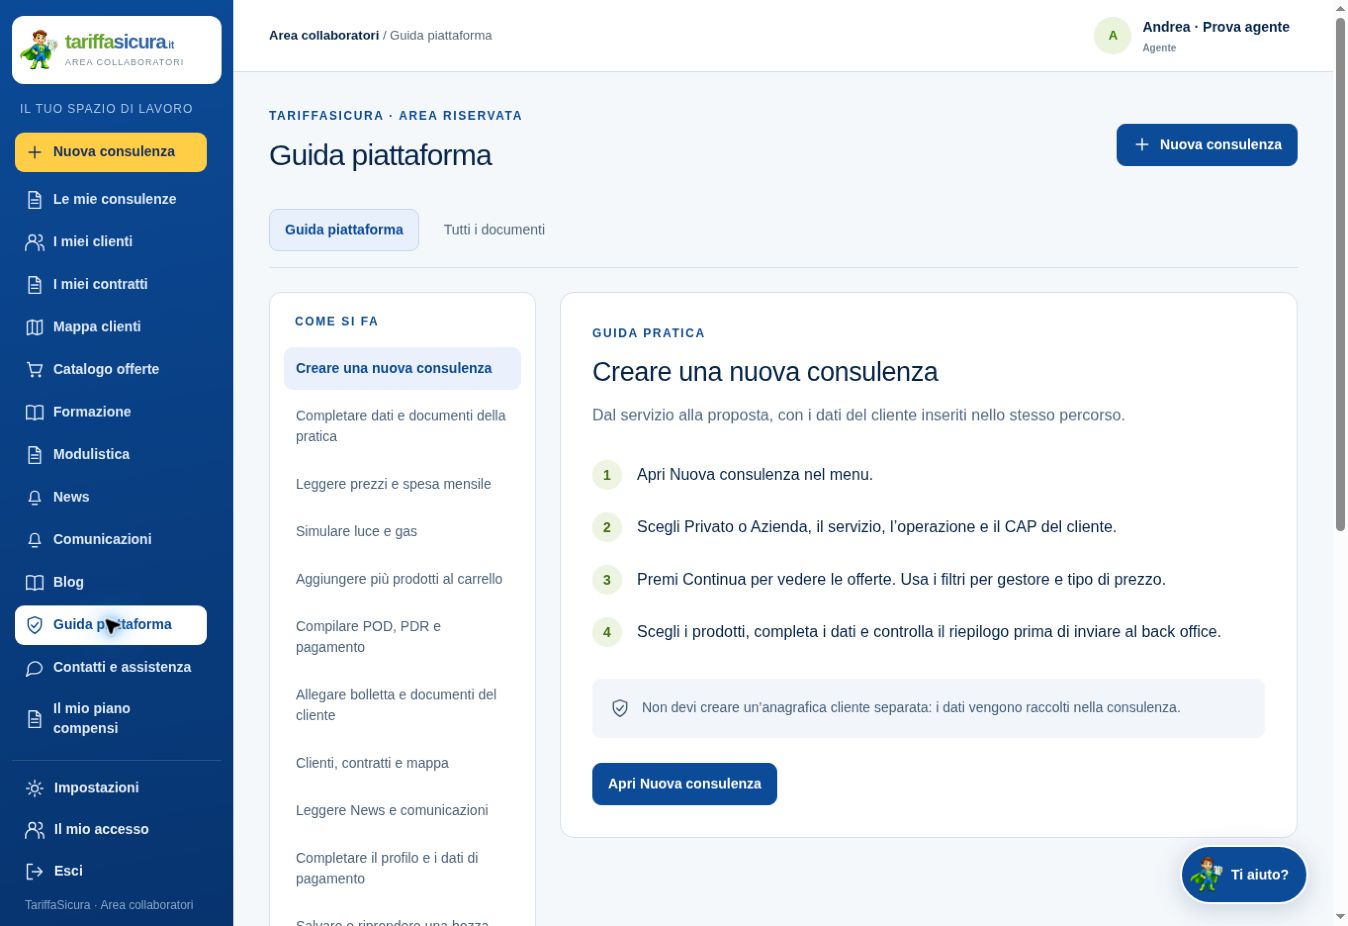Click the book icon beside Formazione
The image size is (1348, 926).
point(35,412)
